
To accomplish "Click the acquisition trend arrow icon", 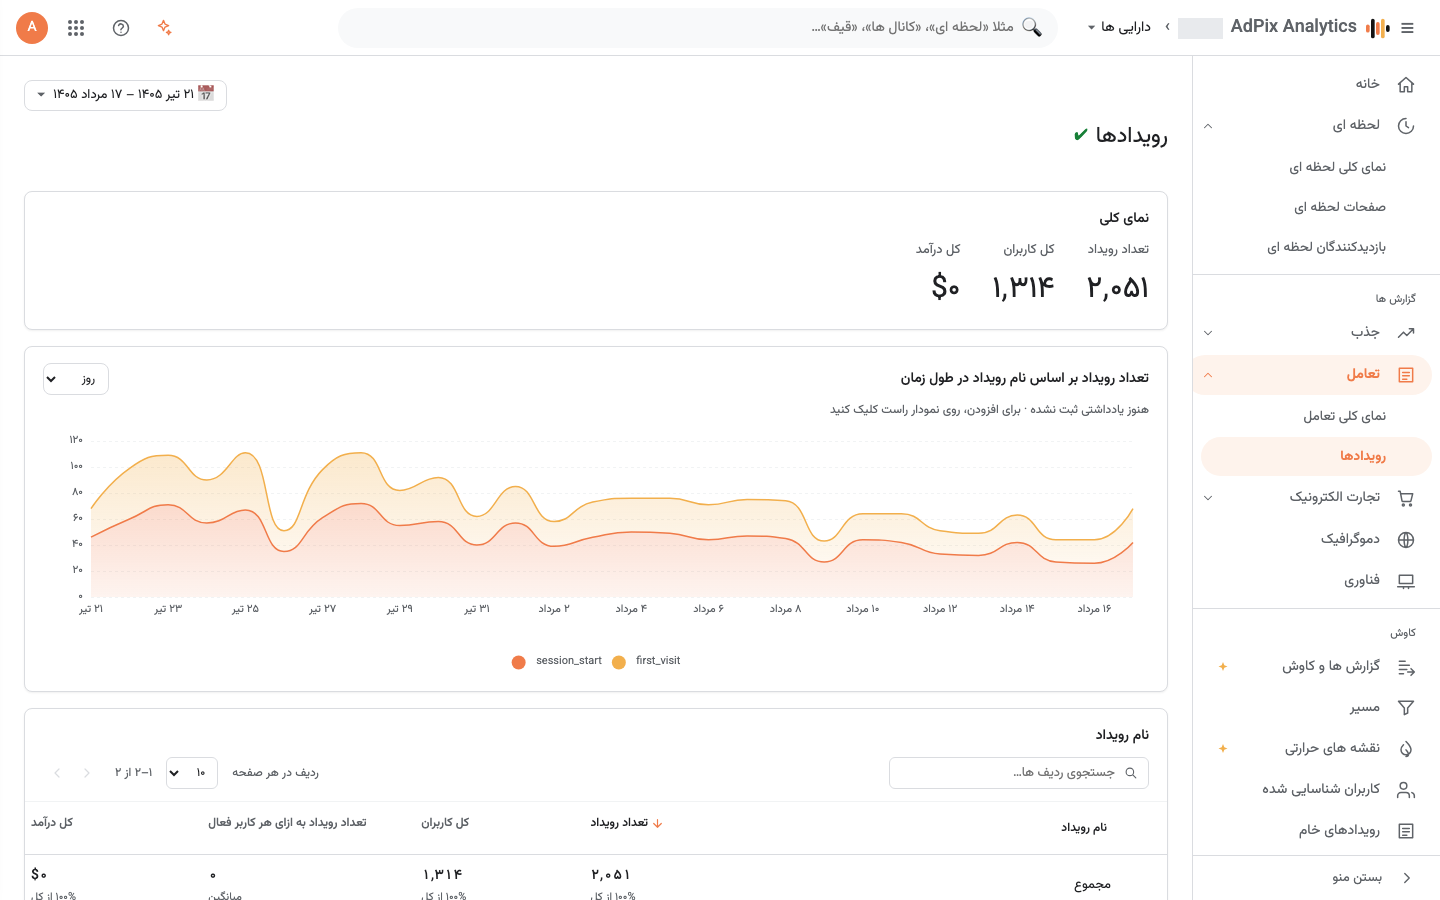I will point(1406,333).
